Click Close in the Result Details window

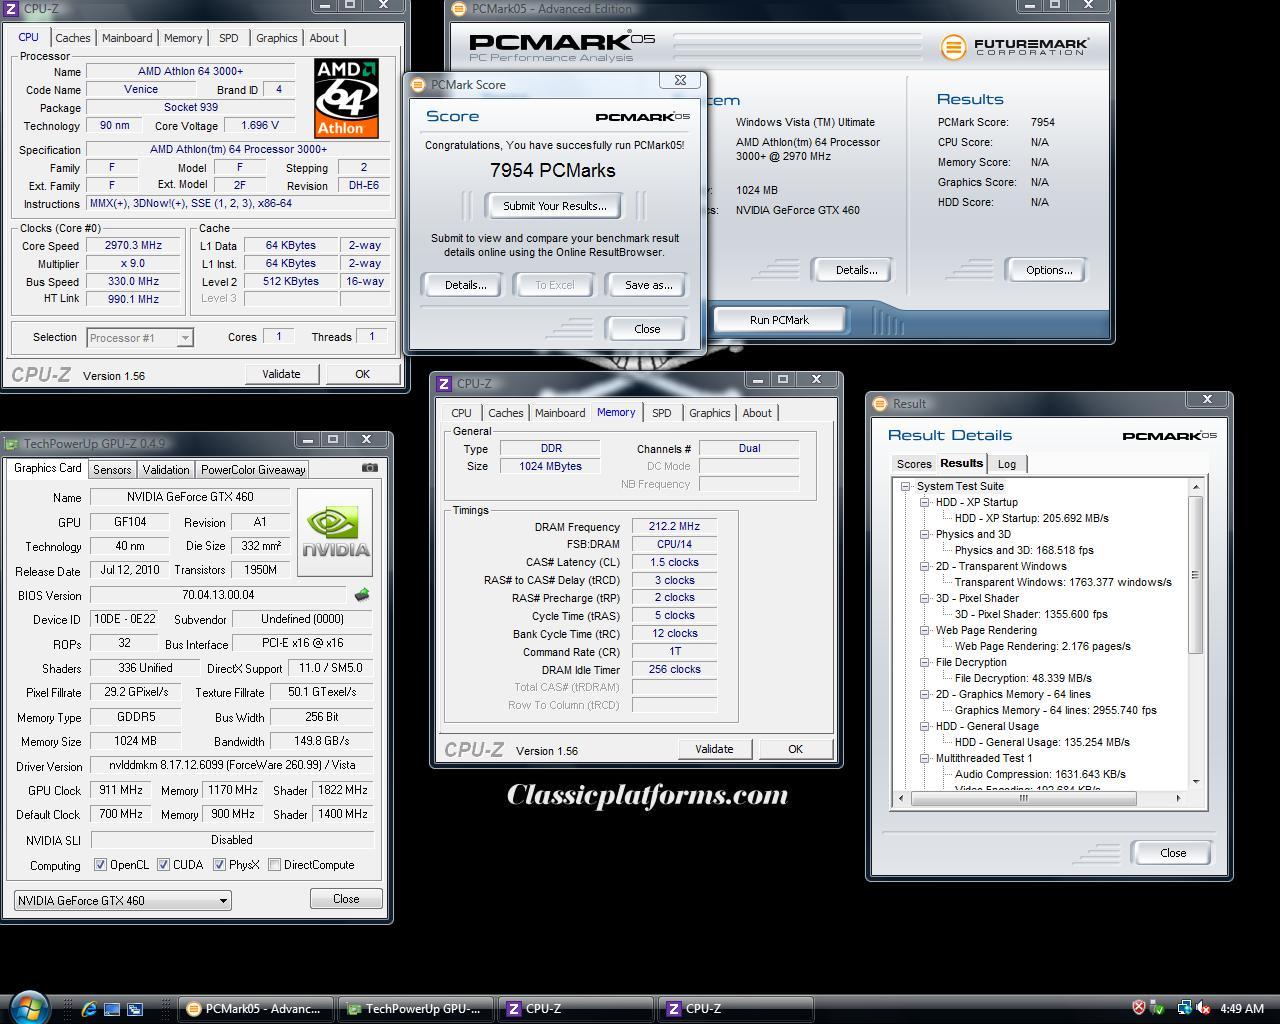click(x=1173, y=853)
